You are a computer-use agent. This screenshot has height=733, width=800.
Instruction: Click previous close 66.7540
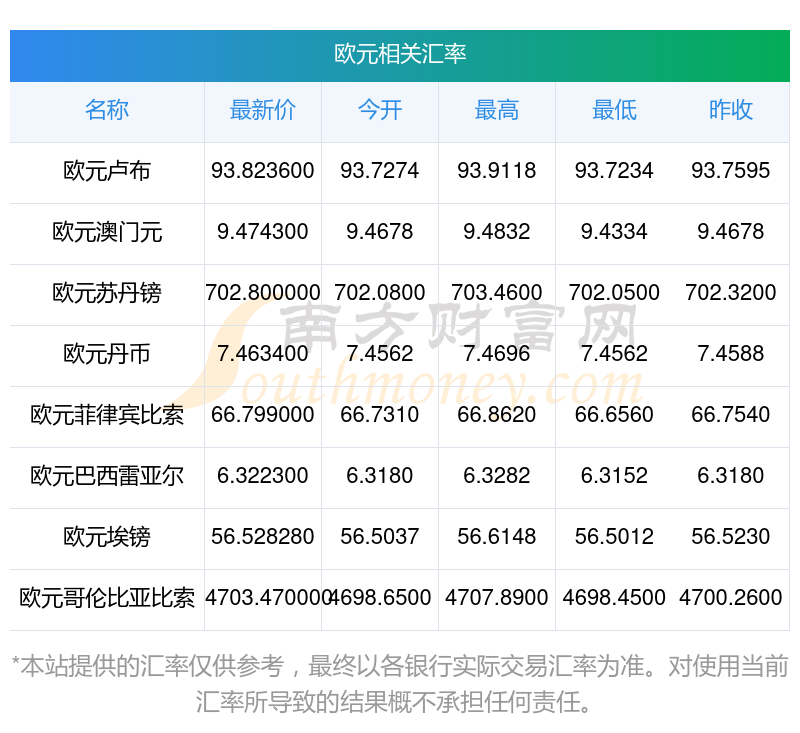pyautogui.click(x=731, y=414)
